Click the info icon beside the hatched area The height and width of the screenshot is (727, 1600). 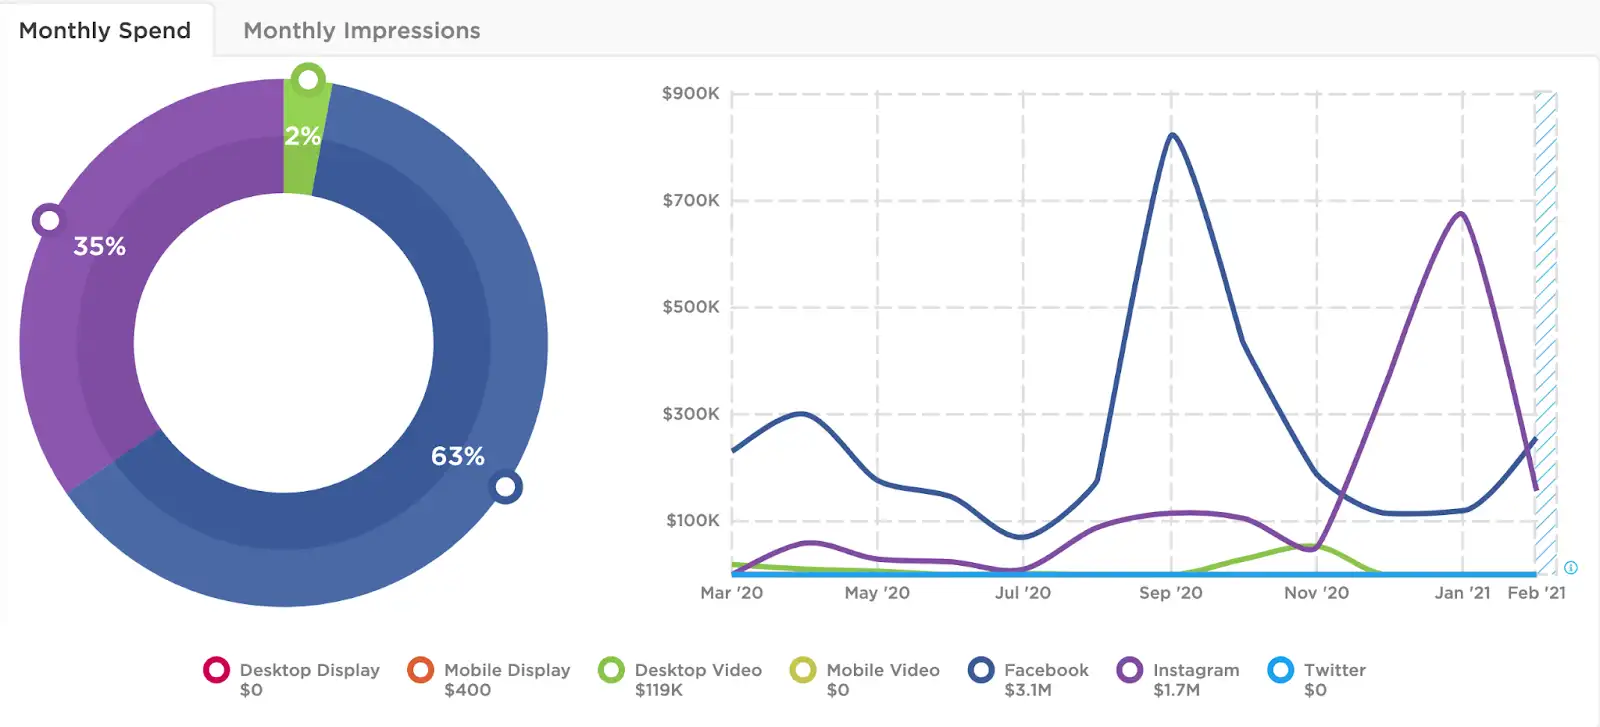pos(1571,568)
